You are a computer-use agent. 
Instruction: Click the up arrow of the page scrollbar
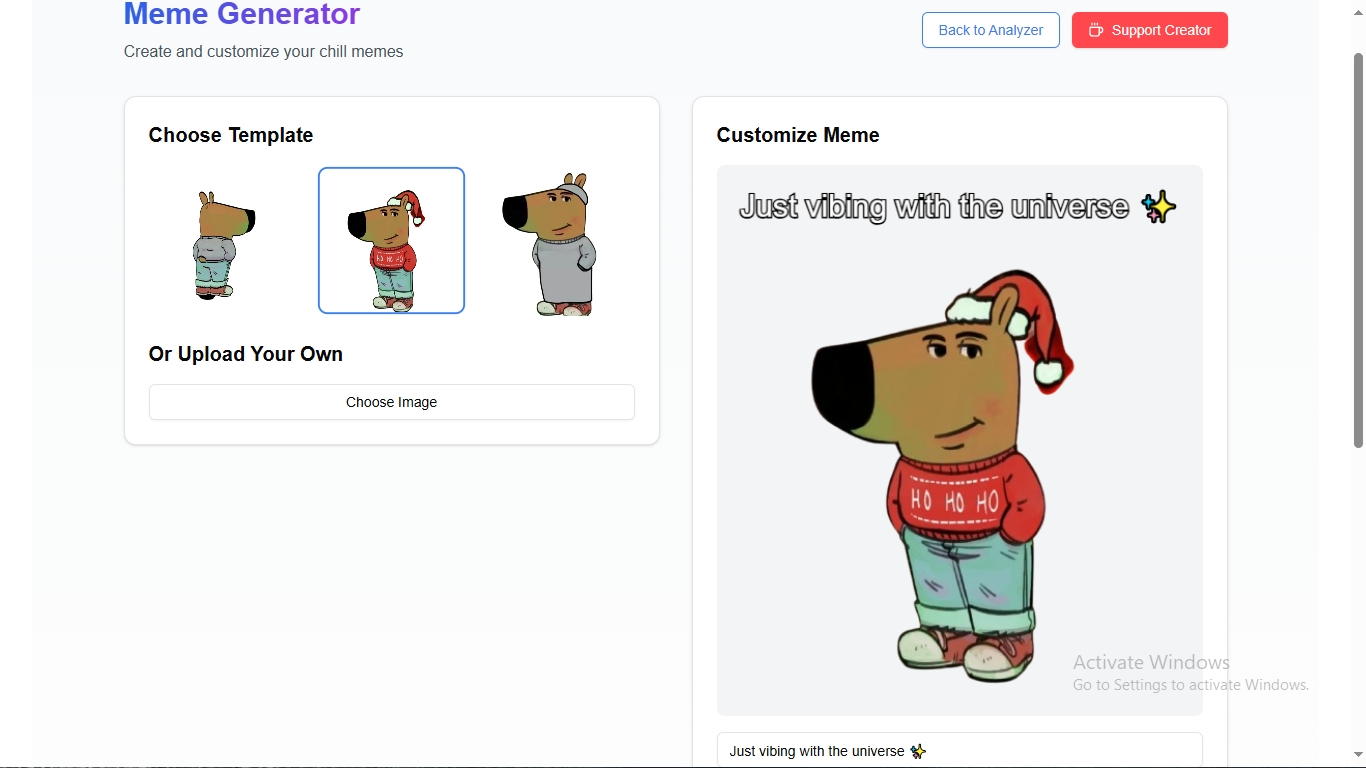1358,12
